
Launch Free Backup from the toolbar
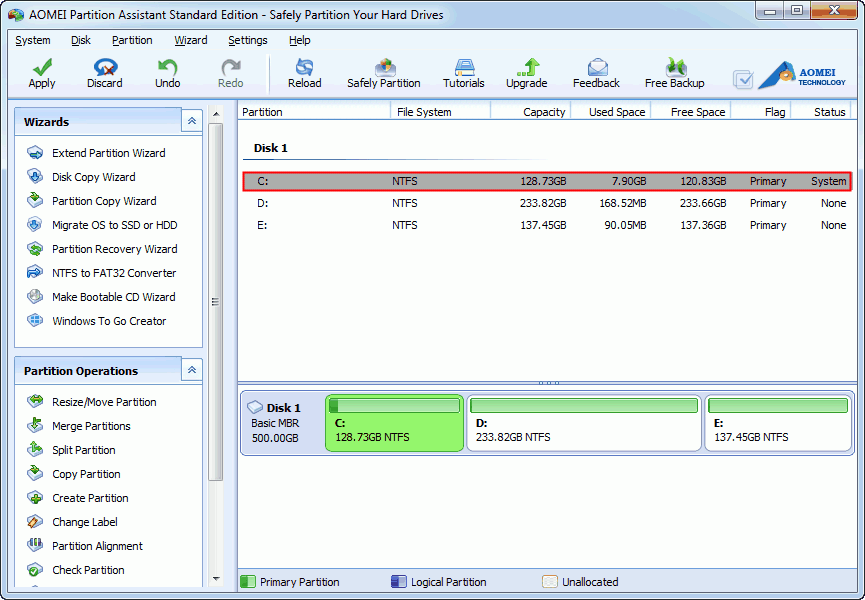tap(674, 72)
